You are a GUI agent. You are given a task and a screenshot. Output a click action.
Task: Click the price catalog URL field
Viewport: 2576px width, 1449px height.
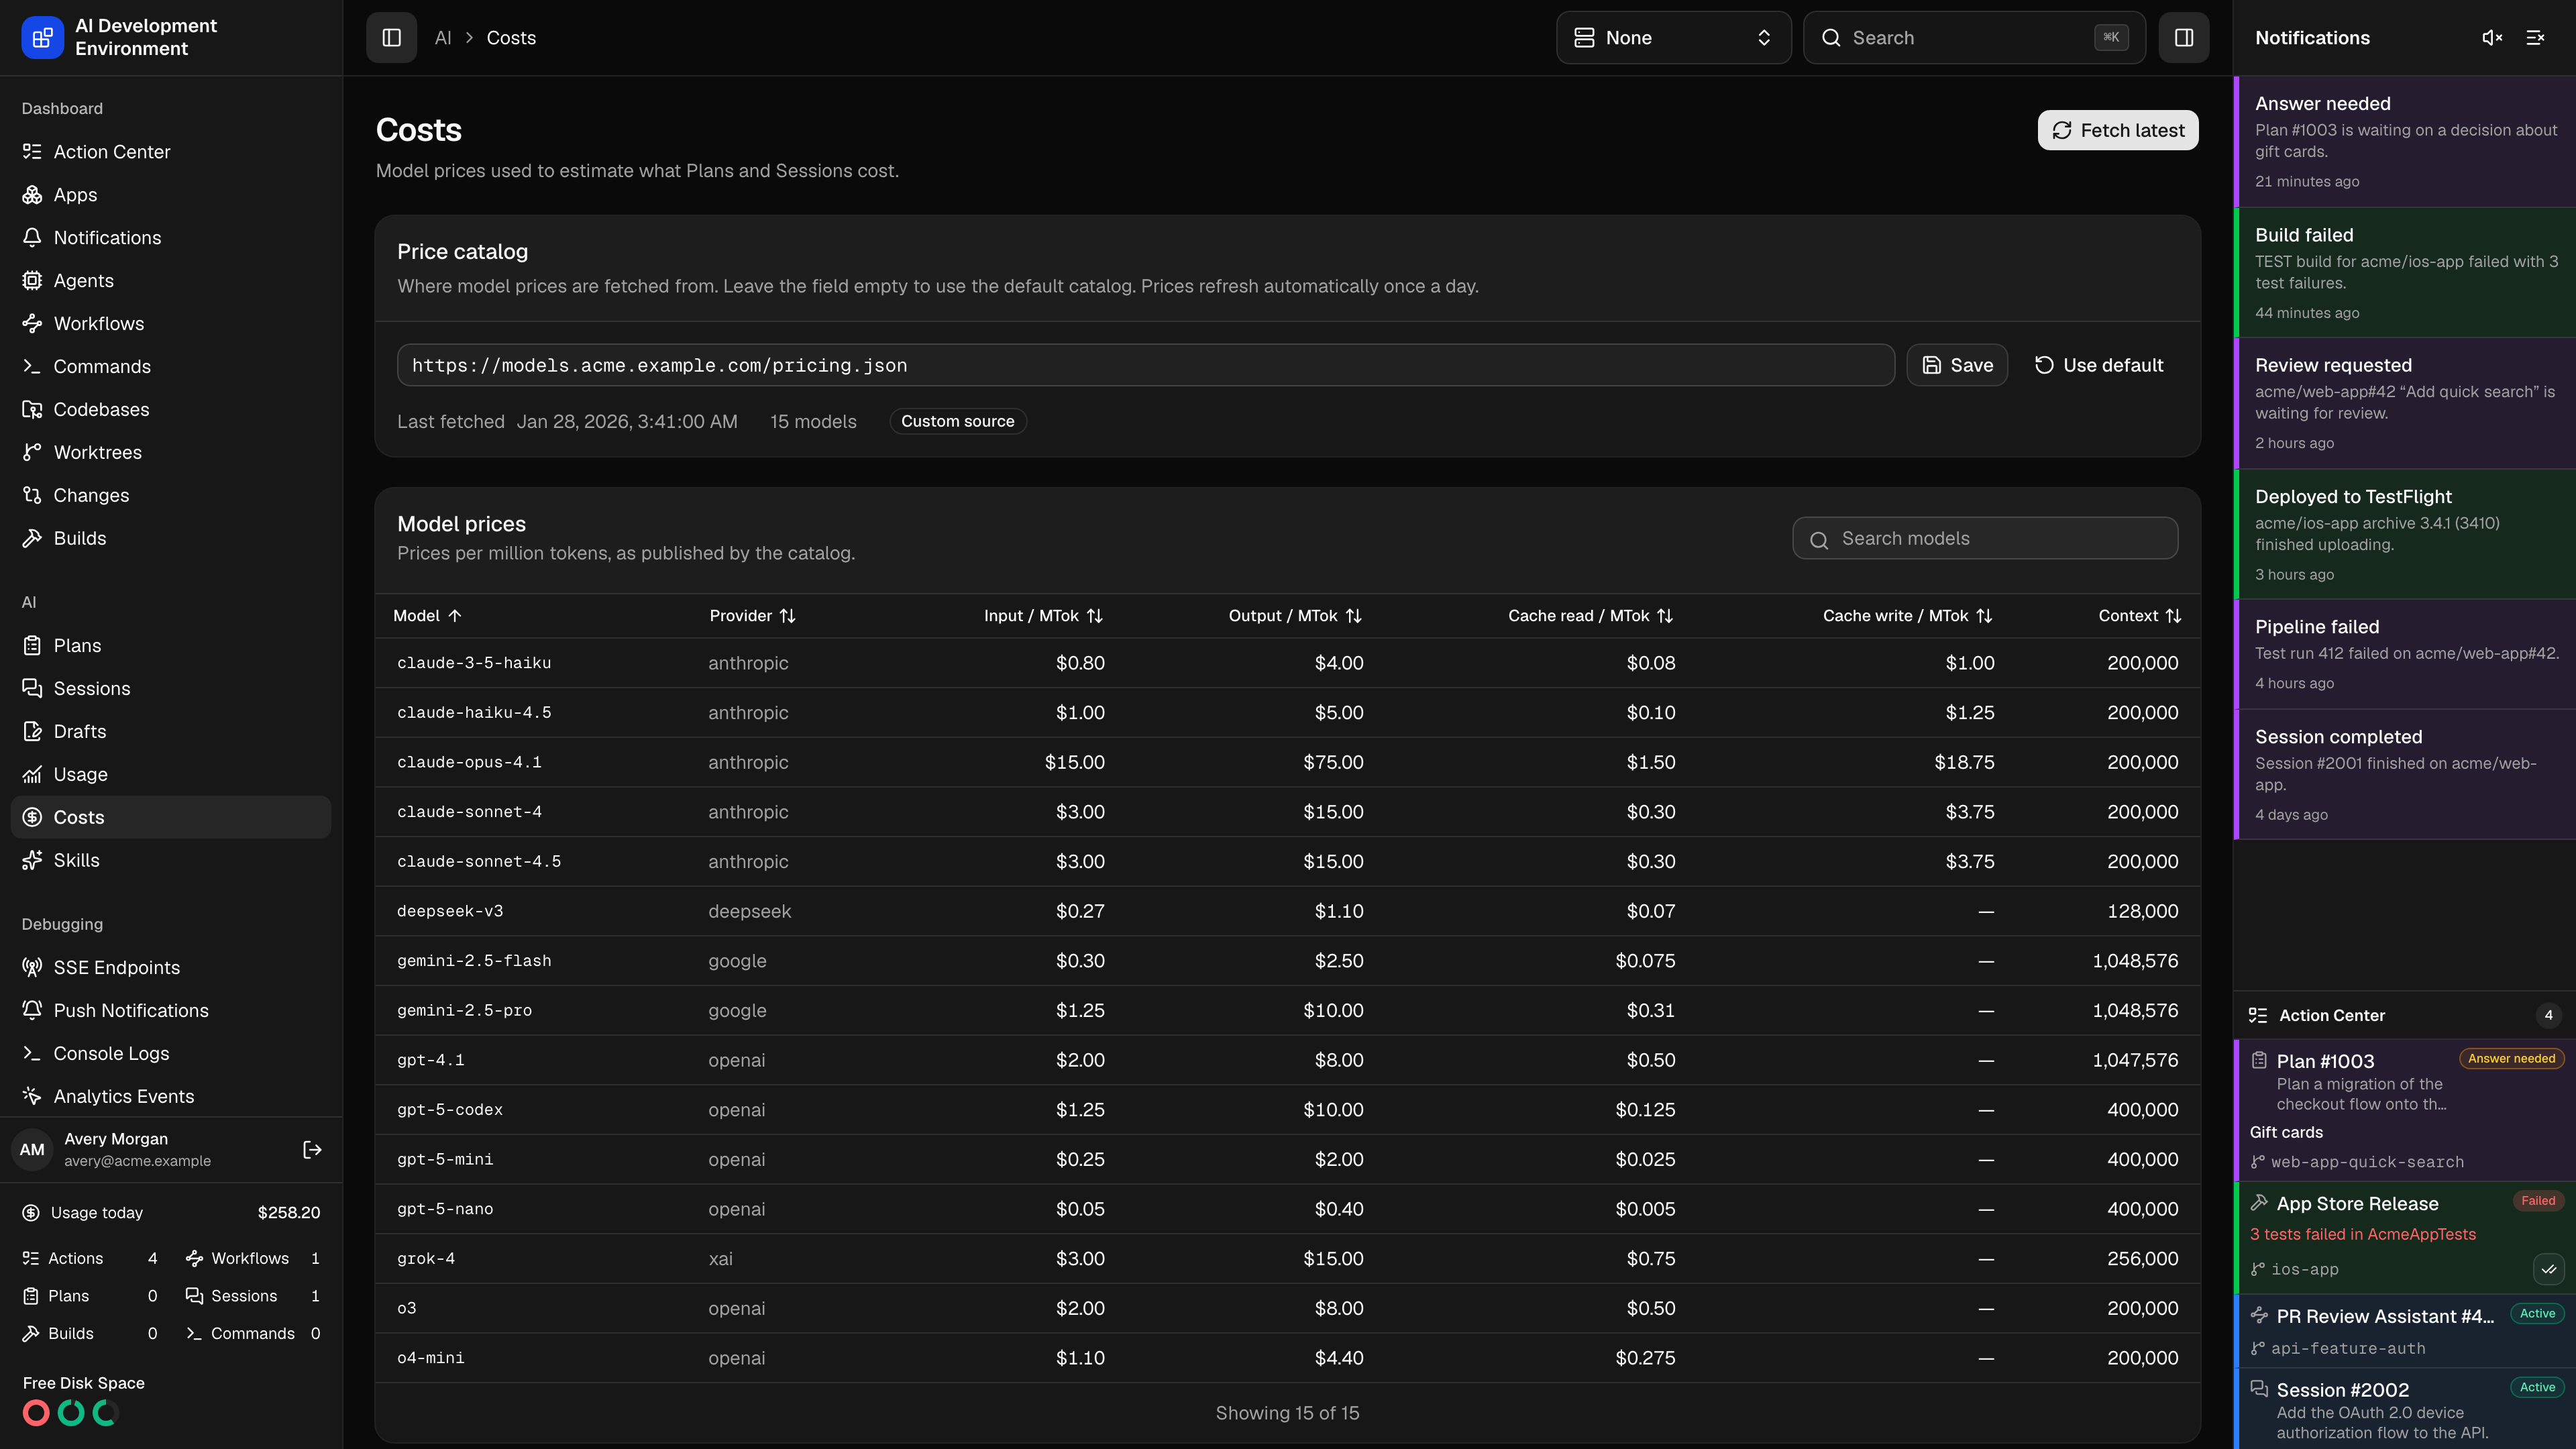(x=1145, y=365)
